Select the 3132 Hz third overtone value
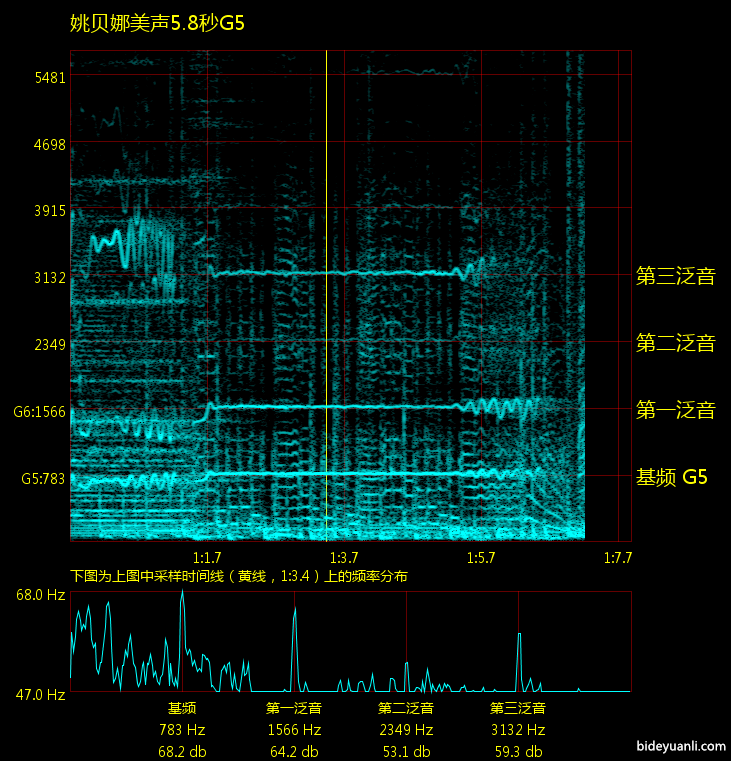The height and width of the screenshot is (761, 731). click(518, 730)
